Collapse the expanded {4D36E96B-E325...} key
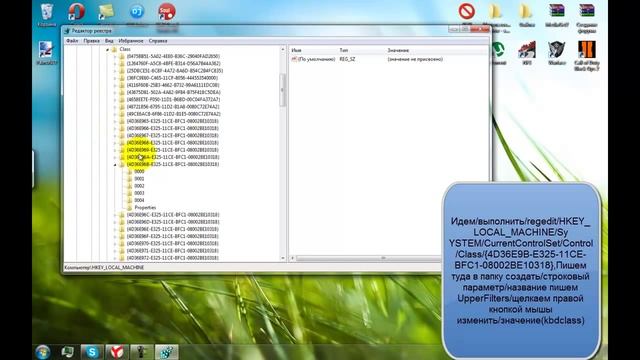This screenshot has width=640, height=360. pyautogui.click(x=115, y=164)
